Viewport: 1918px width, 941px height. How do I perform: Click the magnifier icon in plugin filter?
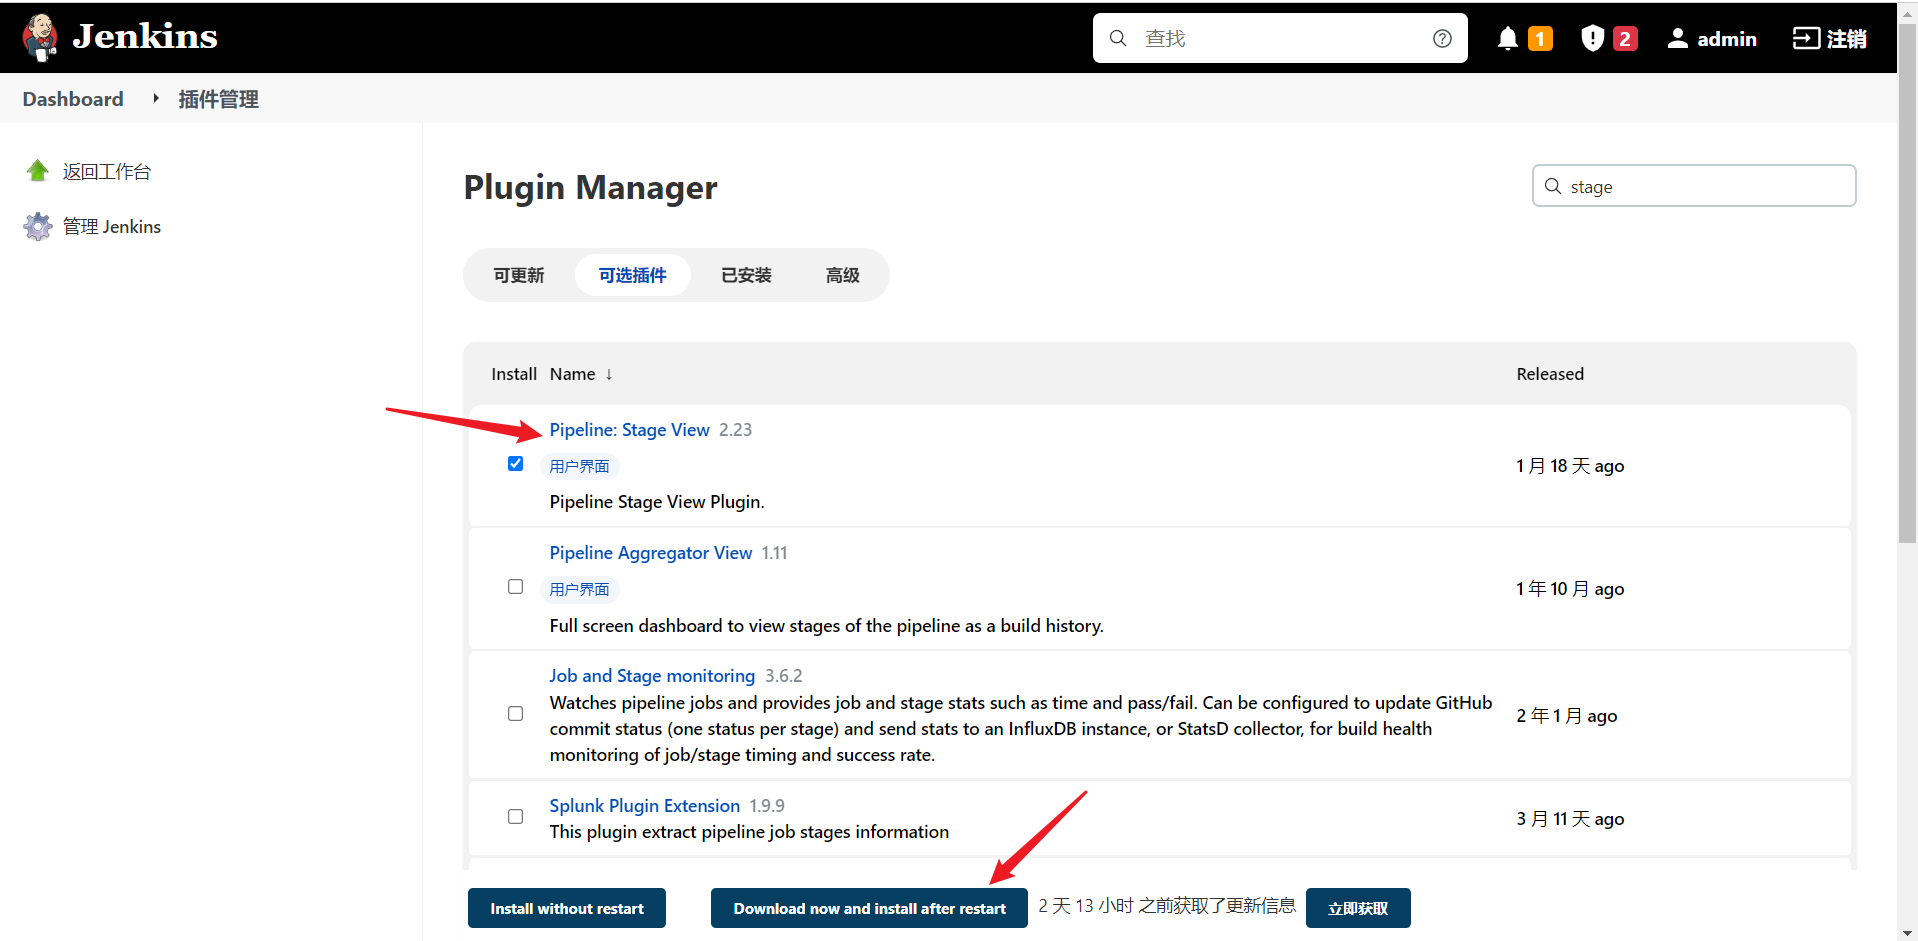pos(1553,186)
